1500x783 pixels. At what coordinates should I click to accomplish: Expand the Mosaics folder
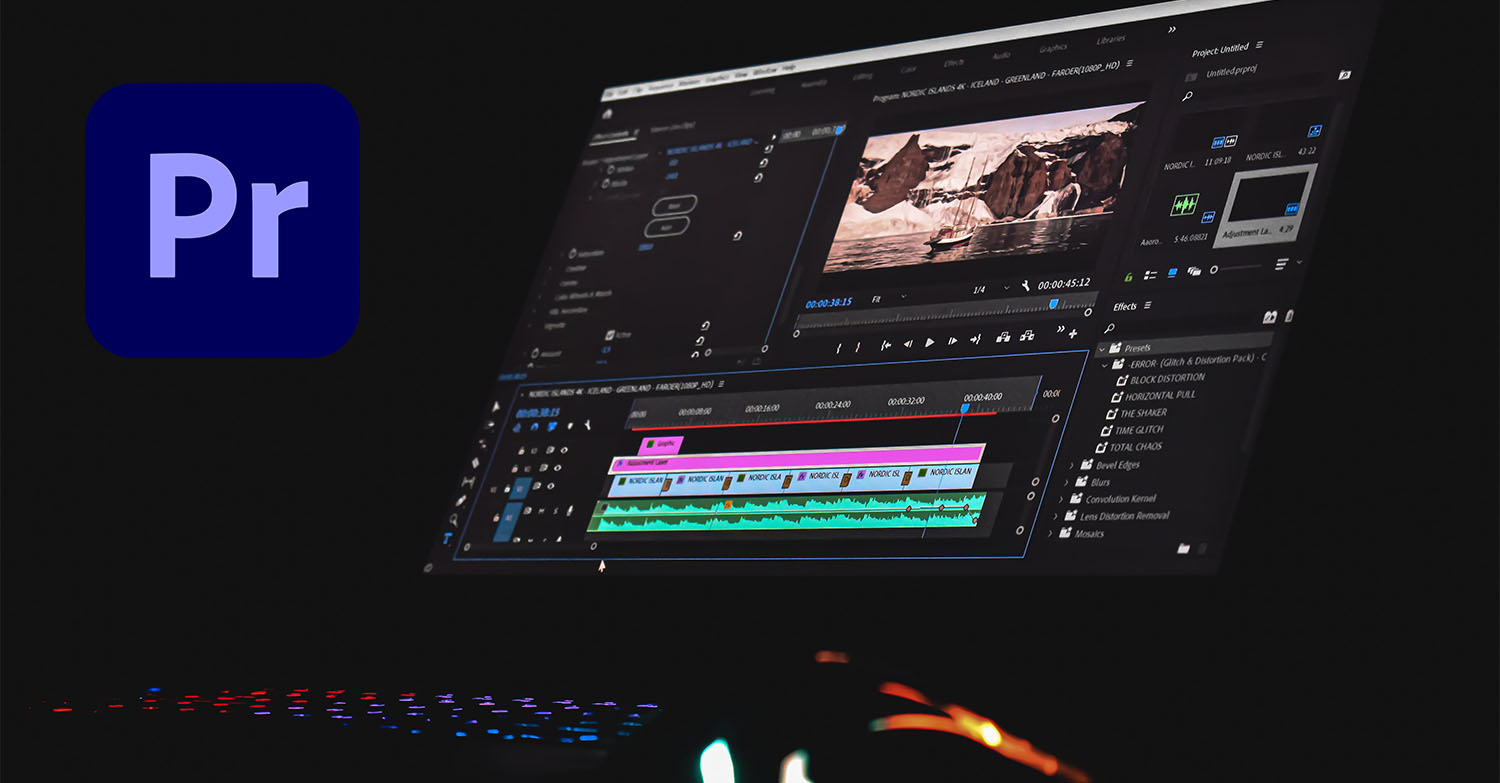tap(1050, 534)
